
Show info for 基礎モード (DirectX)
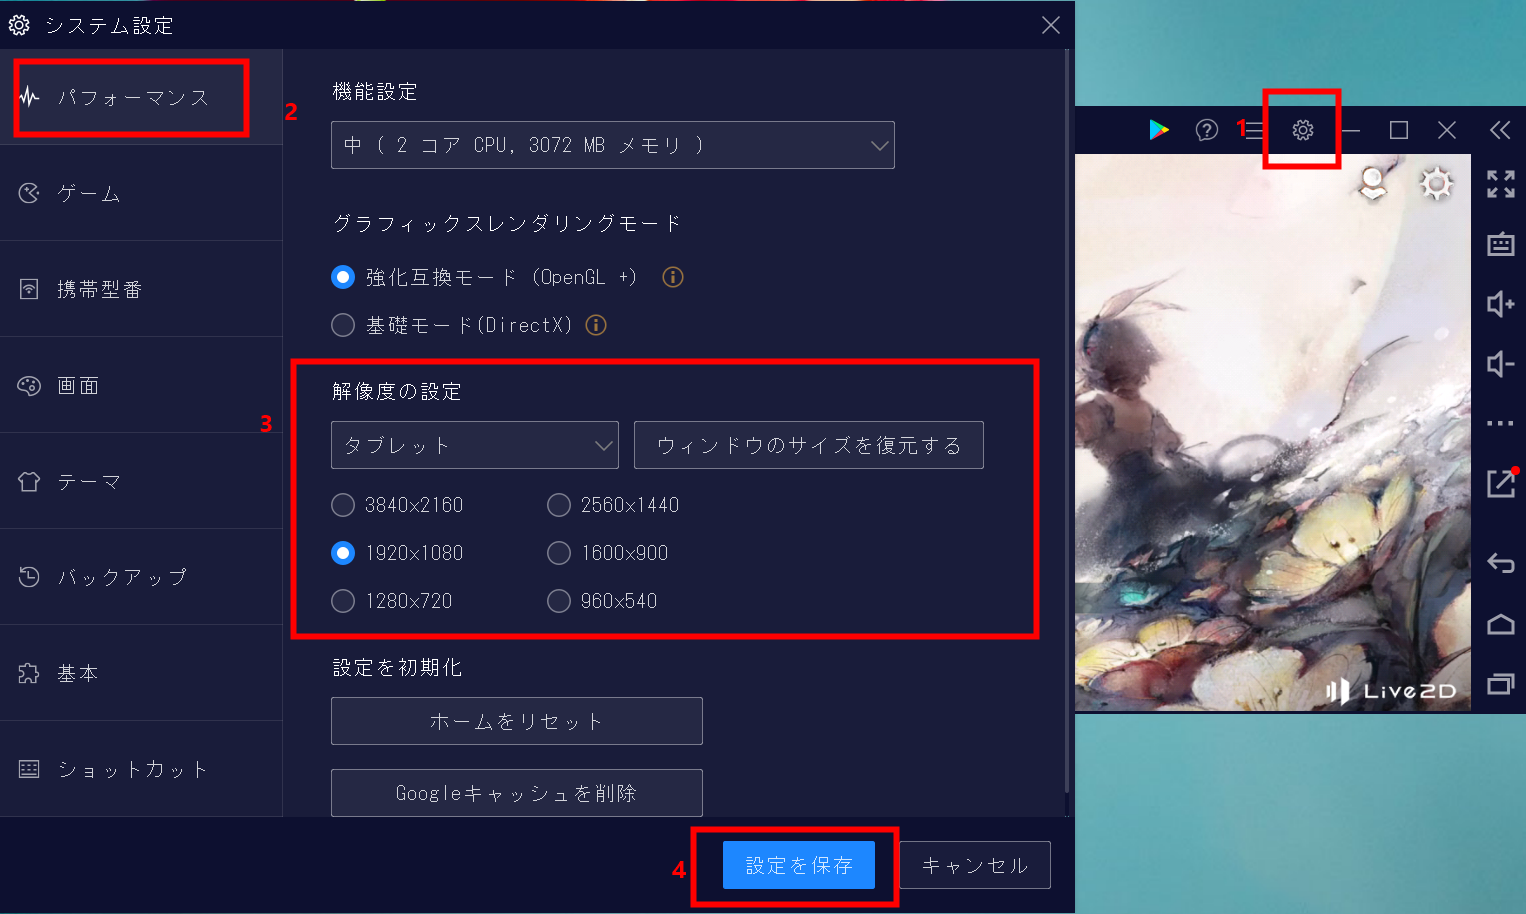[596, 325]
